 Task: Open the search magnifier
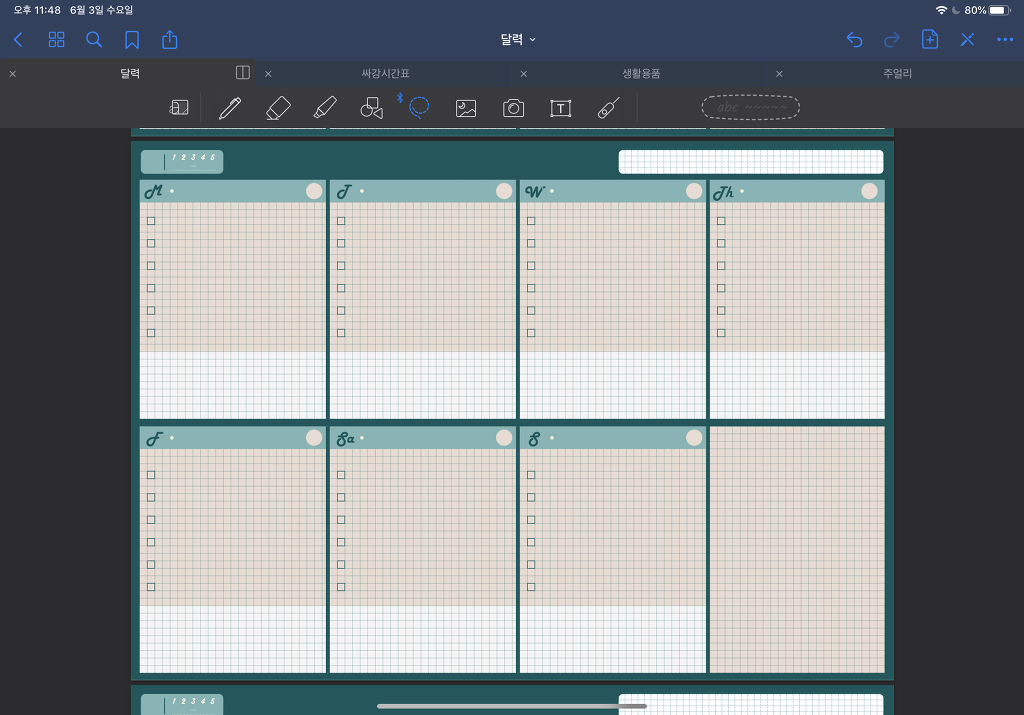coord(94,40)
